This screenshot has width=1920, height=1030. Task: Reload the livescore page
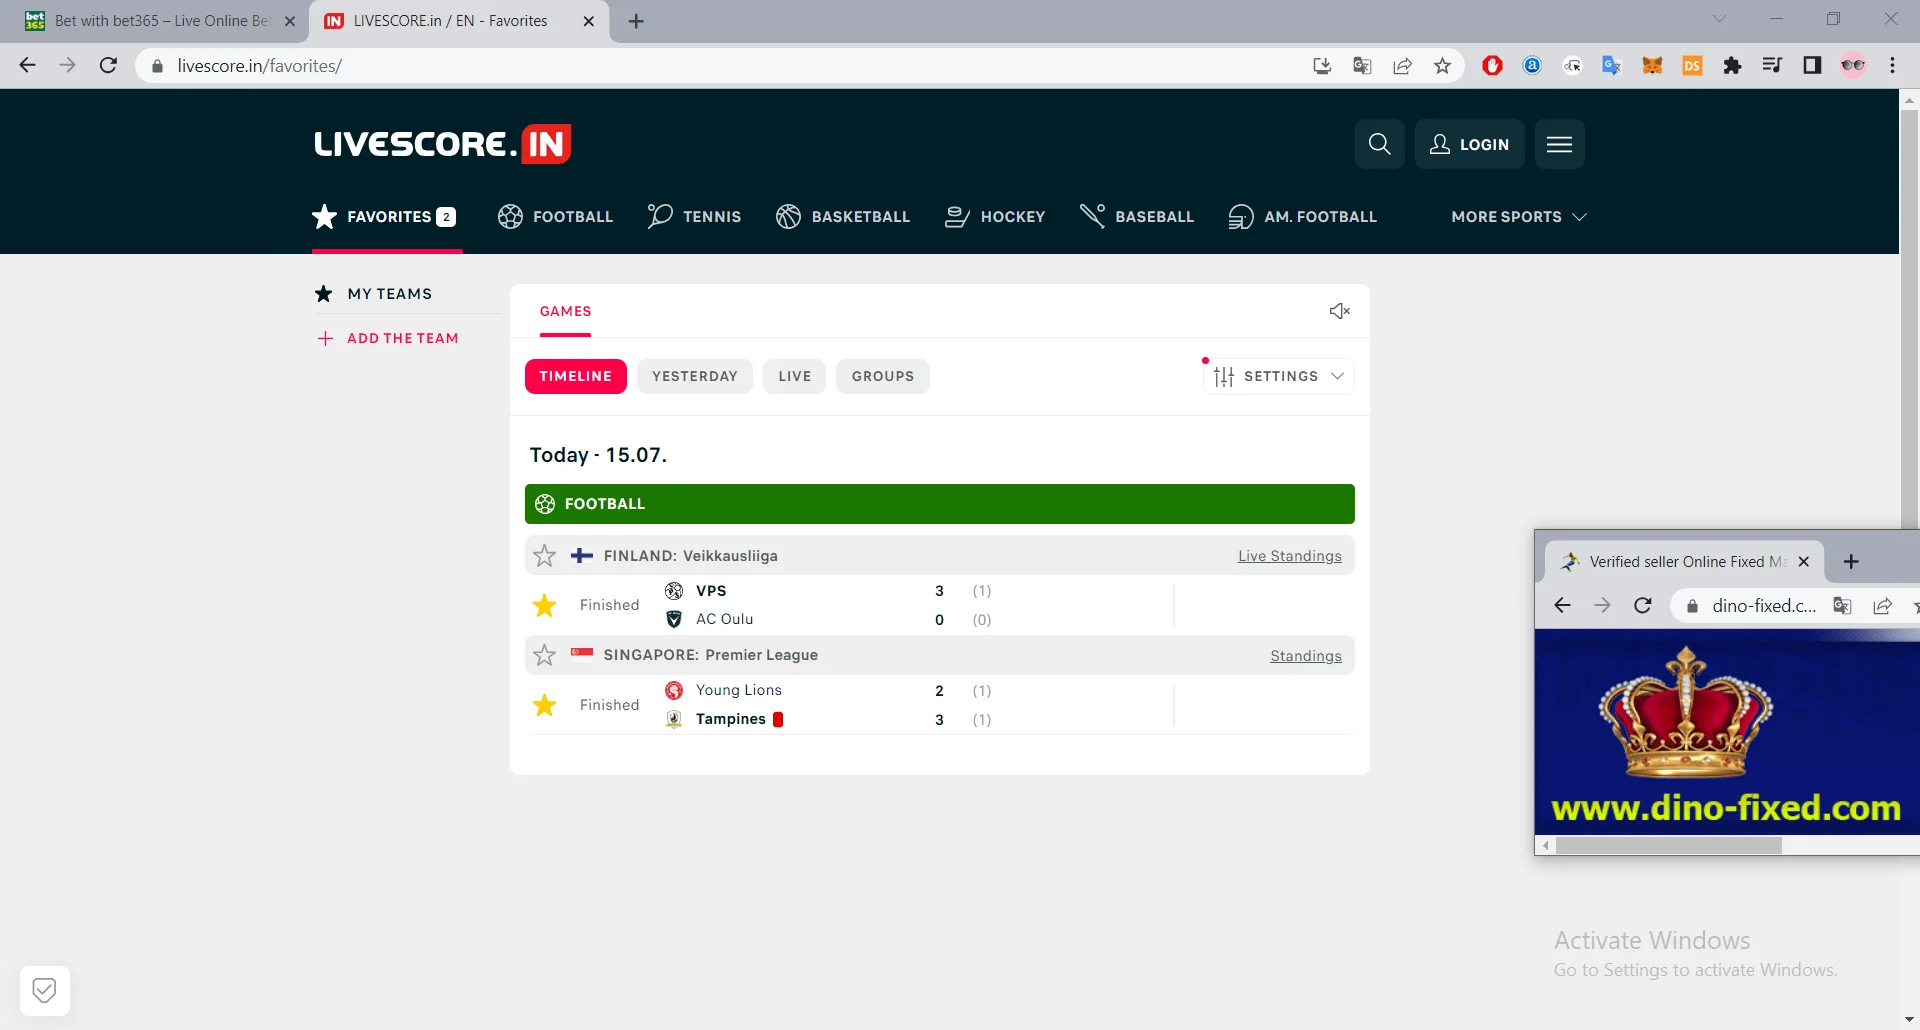point(108,66)
